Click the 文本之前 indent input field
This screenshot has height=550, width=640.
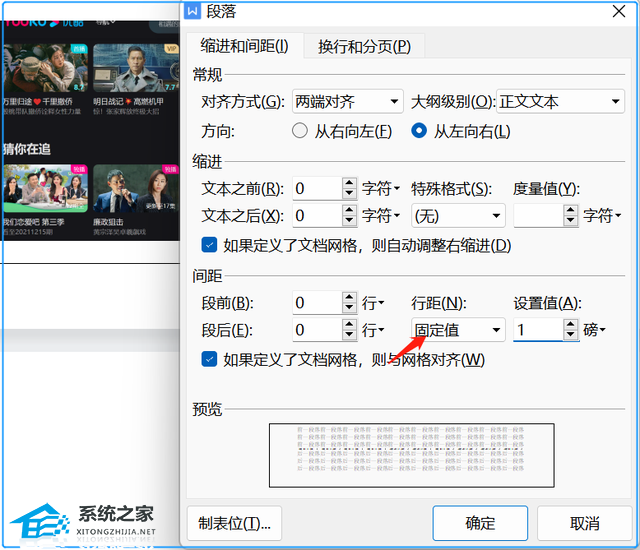tap(317, 189)
